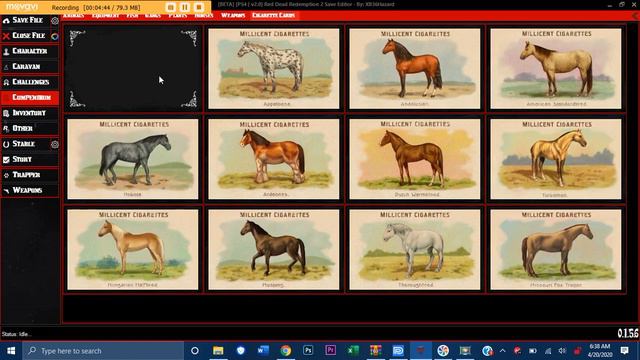The width and height of the screenshot is (640, 360).
Task: Select the Turkoman cigarette card
Action: (x=556, y=159)
